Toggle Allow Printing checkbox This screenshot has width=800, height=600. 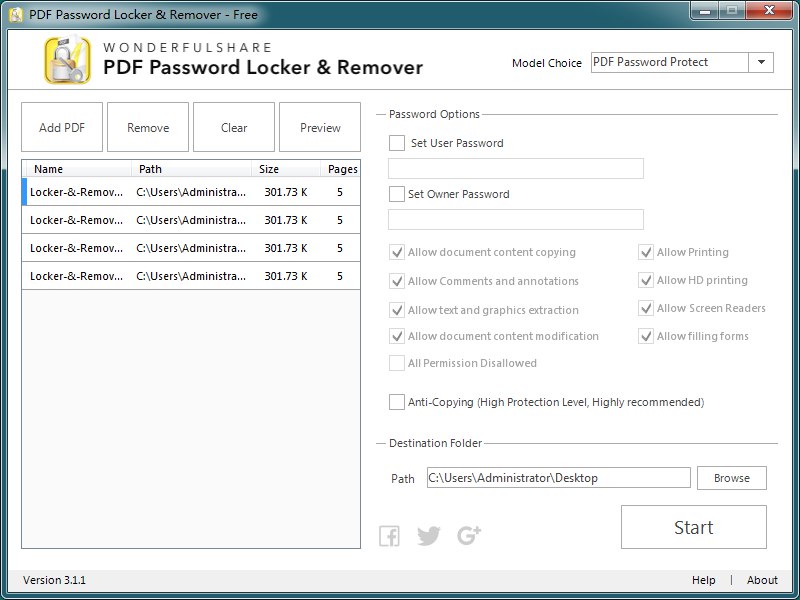tap(646, 252)
